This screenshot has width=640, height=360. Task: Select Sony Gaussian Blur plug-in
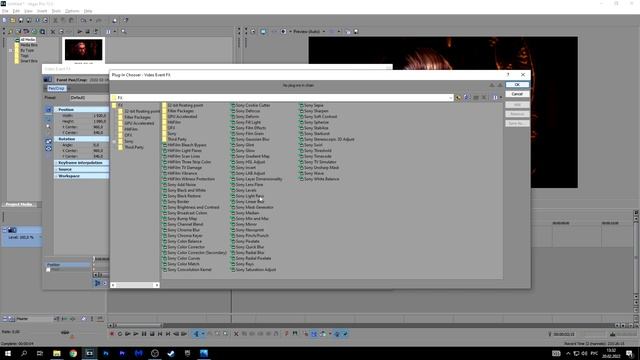(250, 139)
